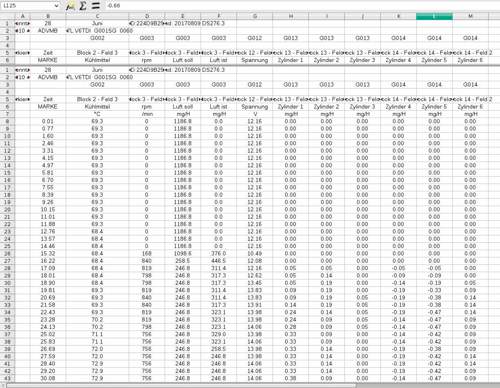
Task: Select the column G header
Action: (x=255, y=16)
